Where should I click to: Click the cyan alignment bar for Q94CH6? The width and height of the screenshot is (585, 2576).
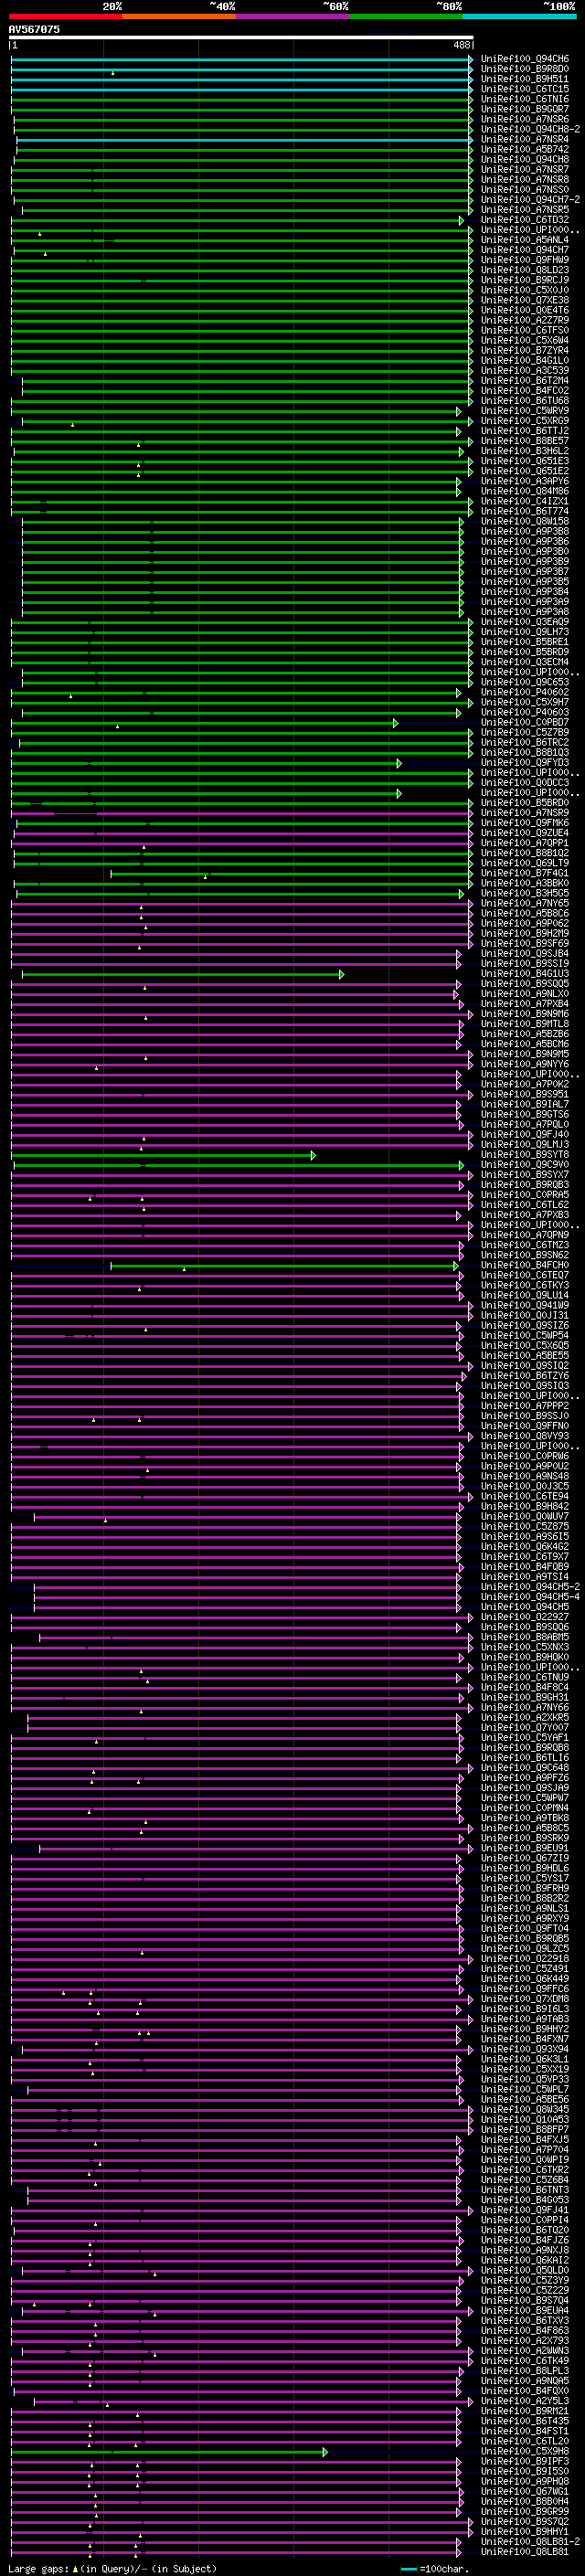242,60
